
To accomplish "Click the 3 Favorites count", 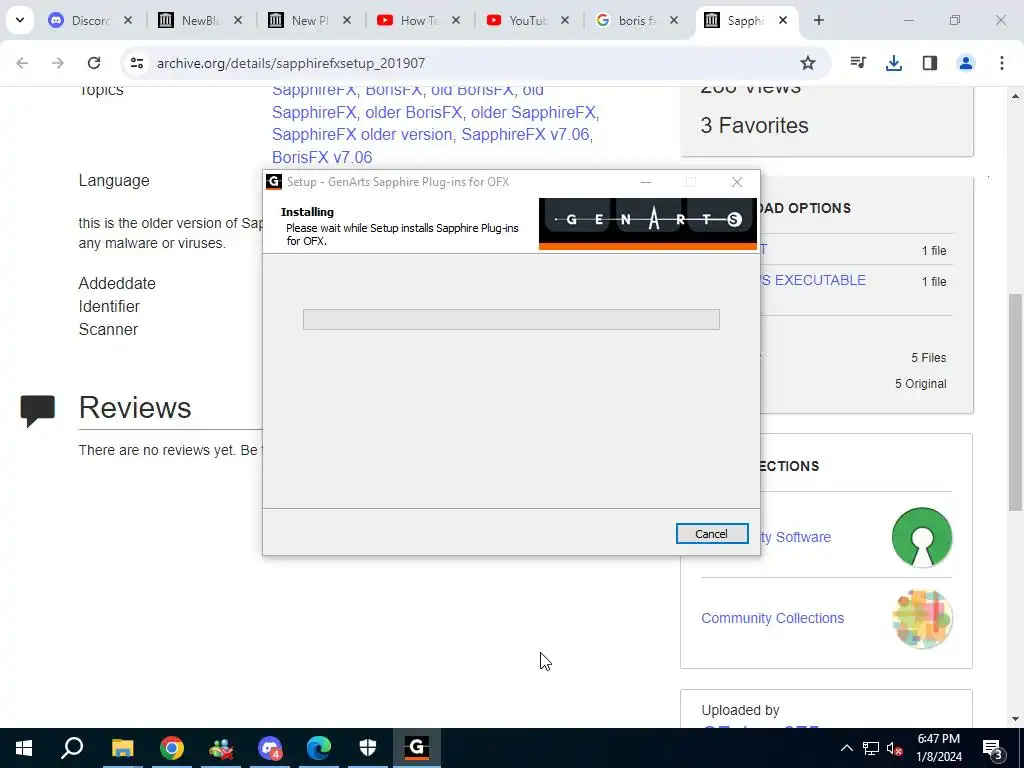I will click(x=754, y=125).
